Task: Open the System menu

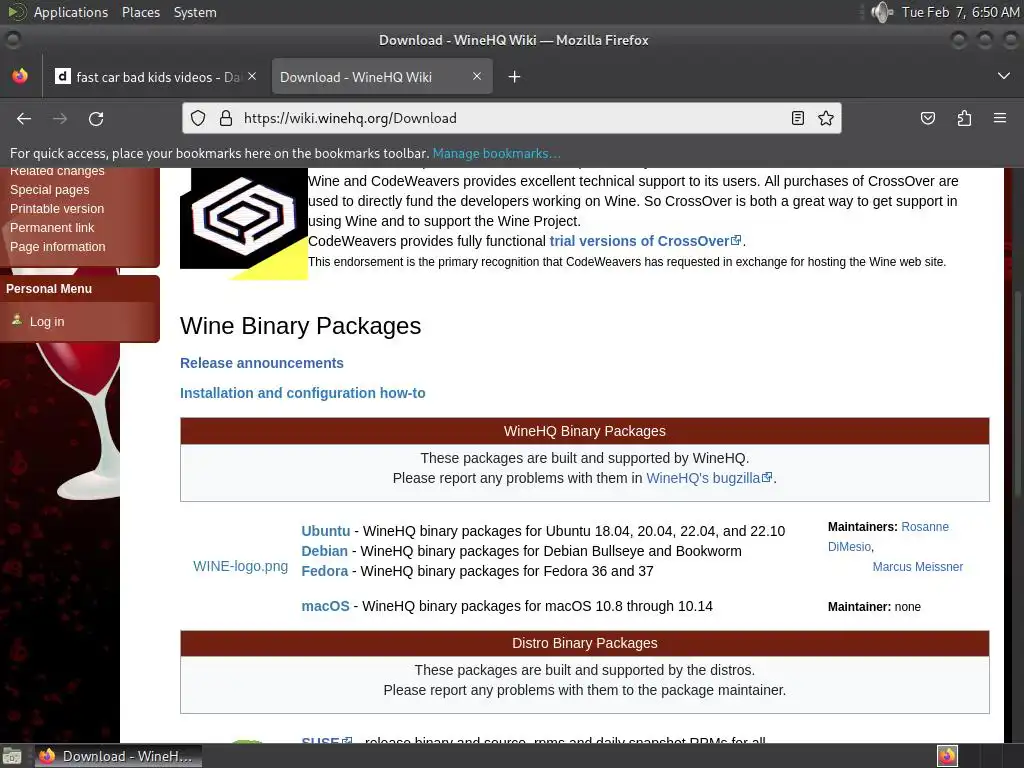Action: point(195,12)
